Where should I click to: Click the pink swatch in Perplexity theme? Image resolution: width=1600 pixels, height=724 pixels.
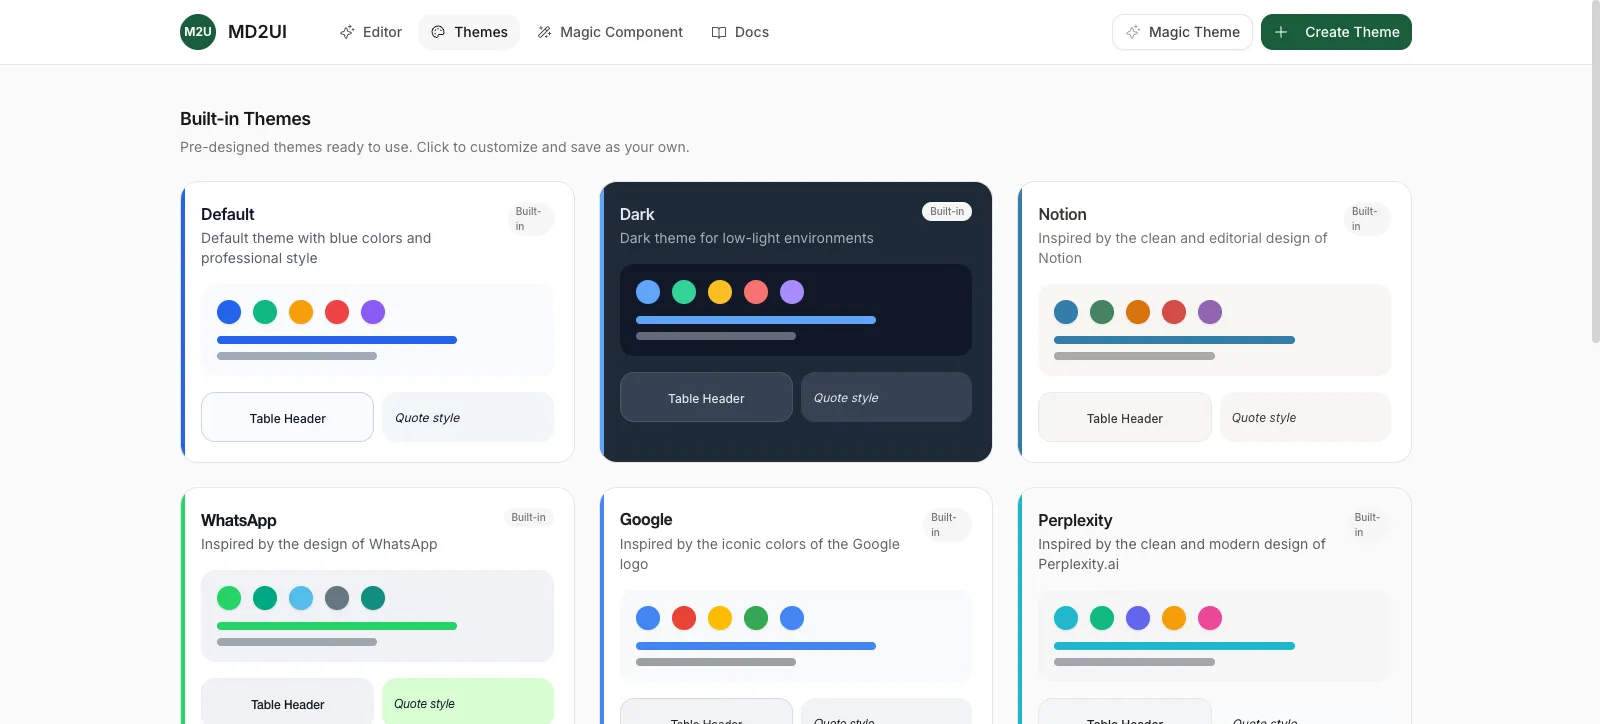tap(1210, 618)
